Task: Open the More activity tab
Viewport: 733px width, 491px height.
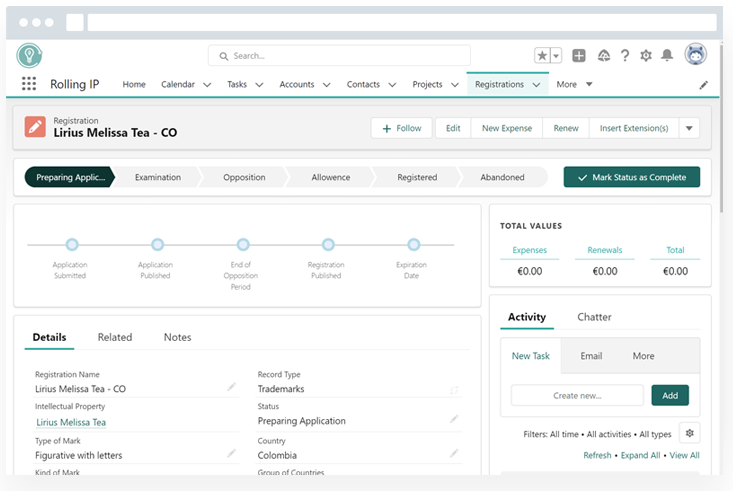Action: [x=643, y=356]
